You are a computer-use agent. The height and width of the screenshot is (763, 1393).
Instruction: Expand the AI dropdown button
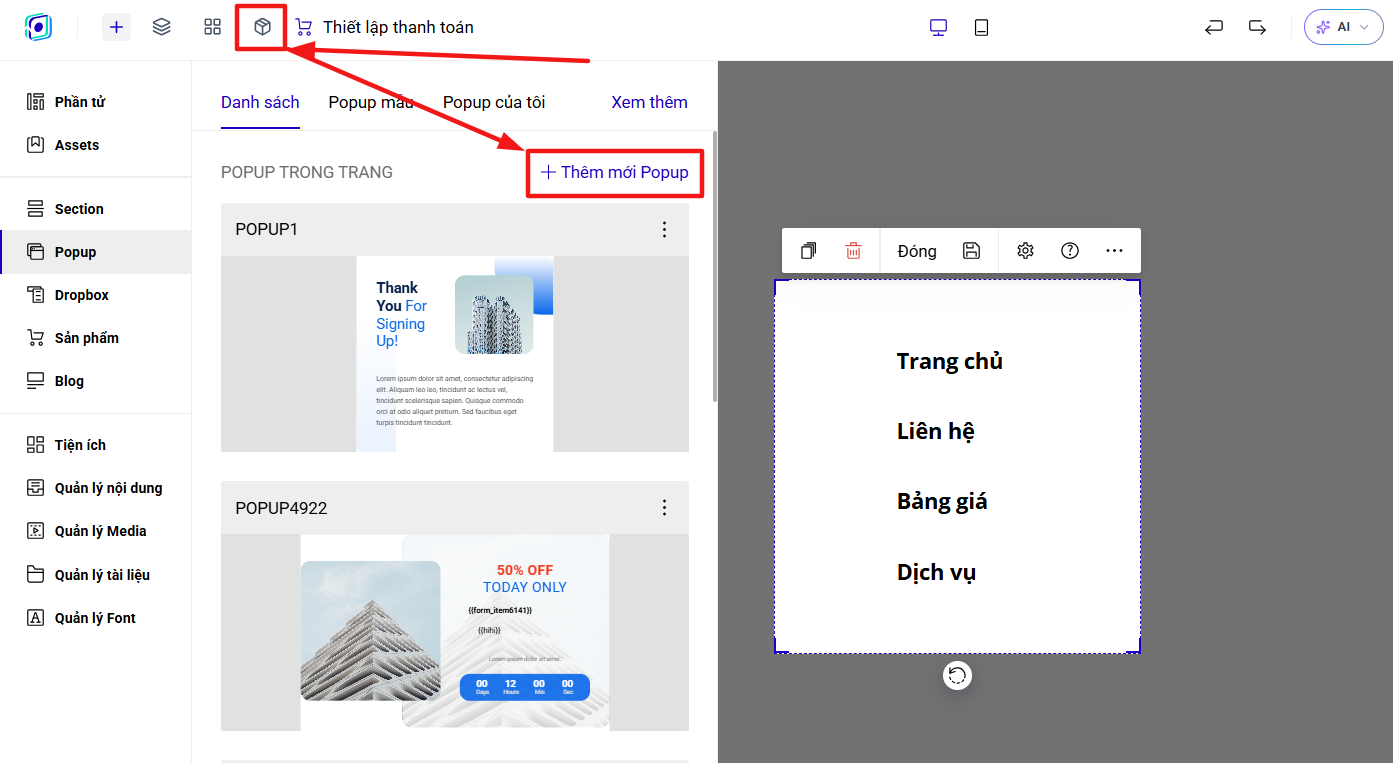tap(1343, 27)
